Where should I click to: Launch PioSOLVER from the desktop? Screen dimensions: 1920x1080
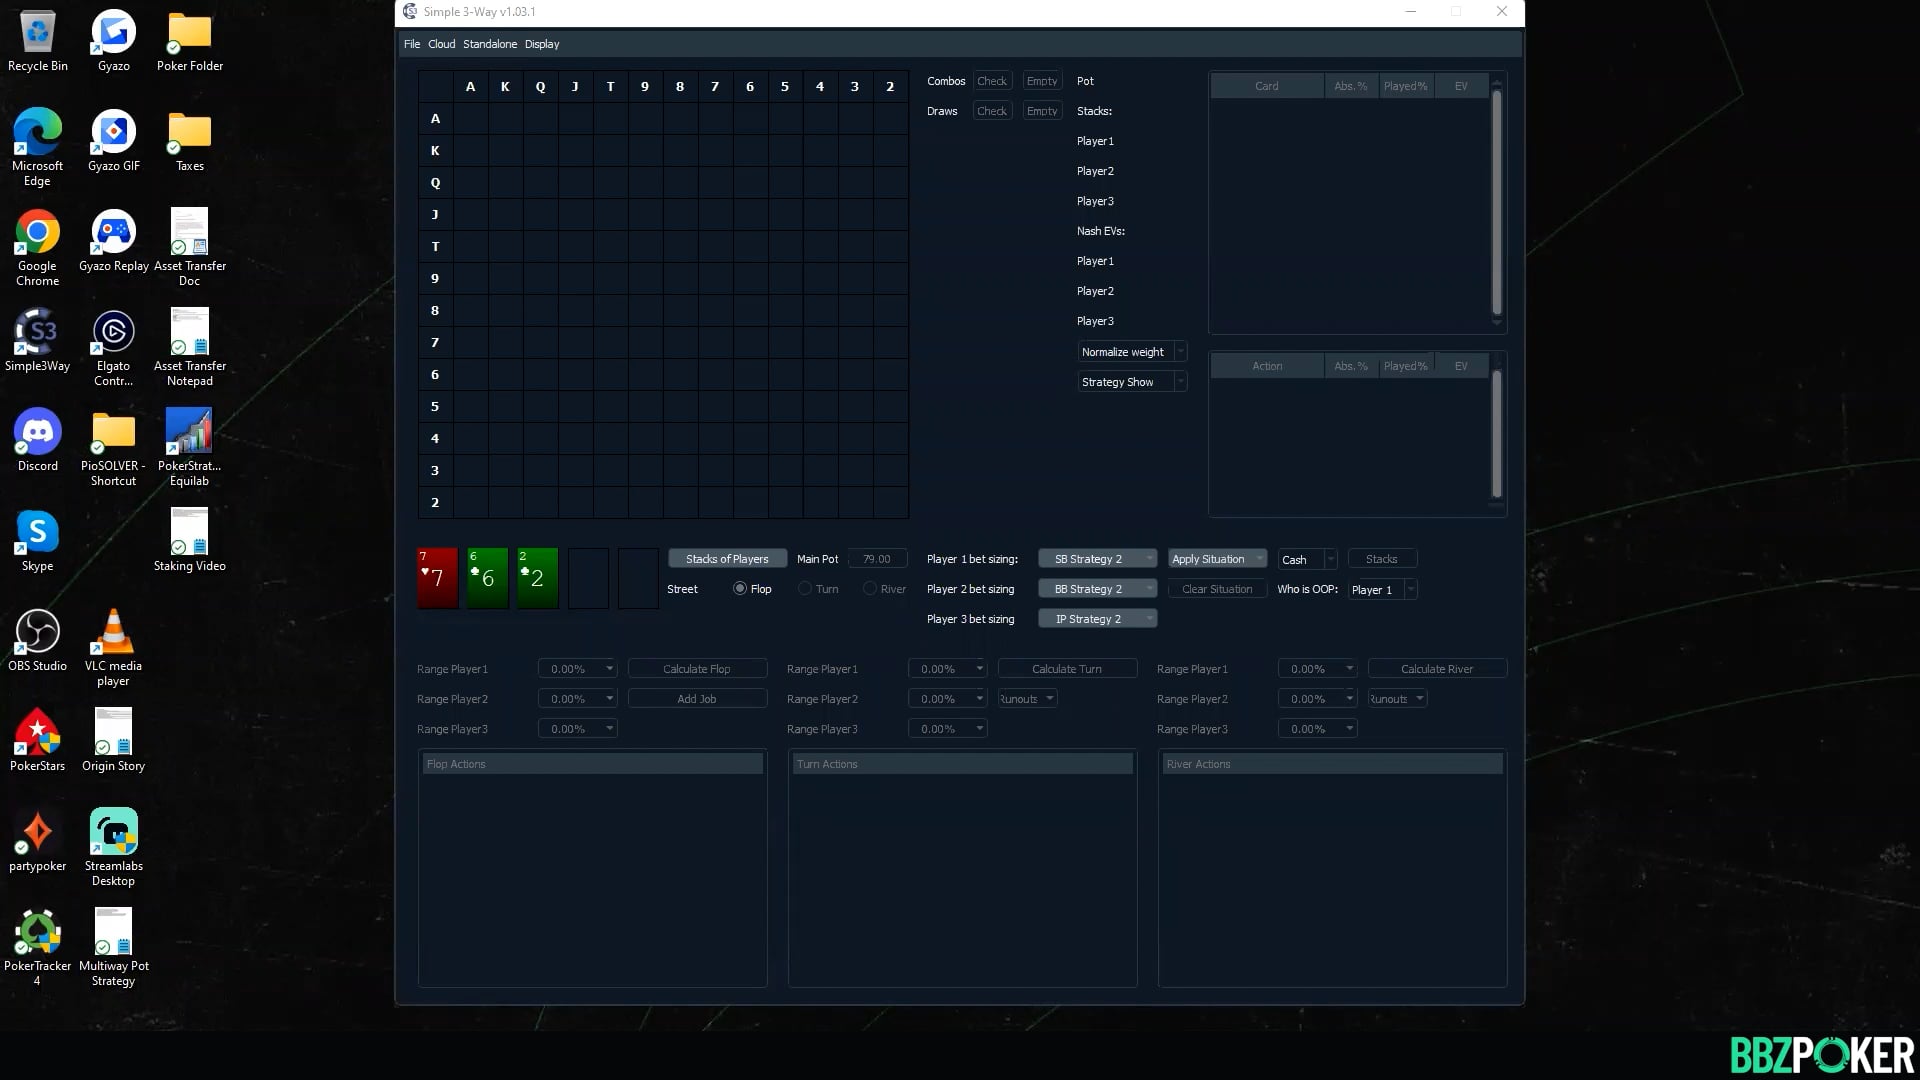[113, 440]
